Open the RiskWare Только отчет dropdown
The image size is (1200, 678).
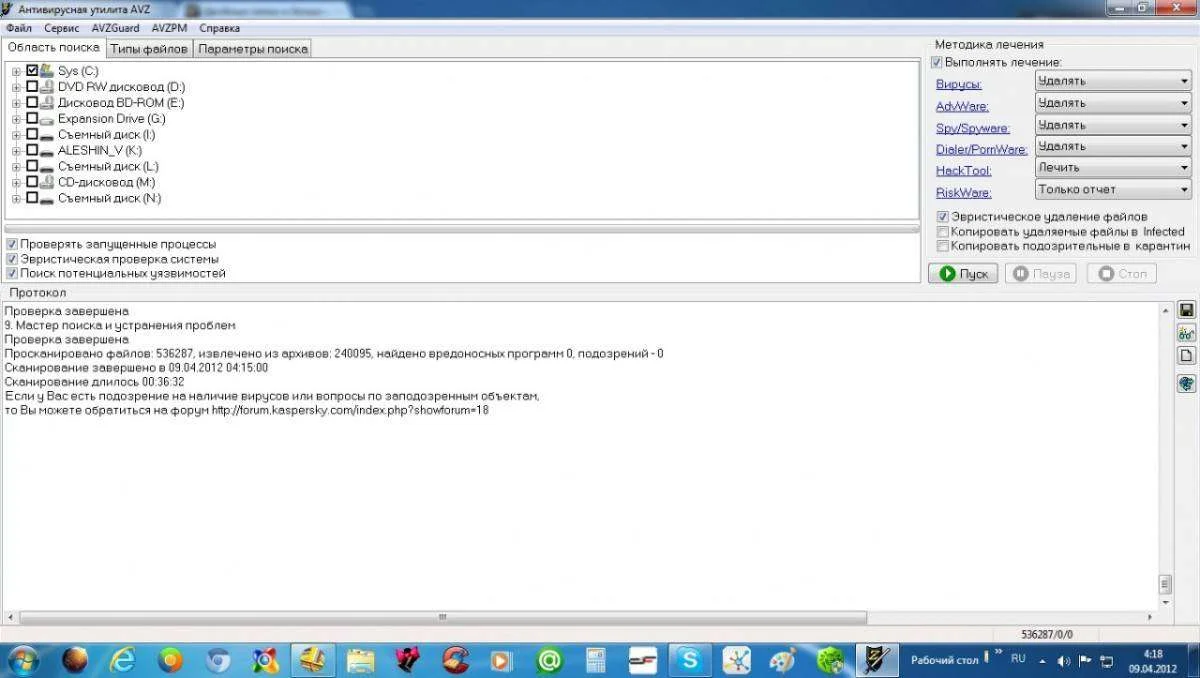coord(1113,189)
